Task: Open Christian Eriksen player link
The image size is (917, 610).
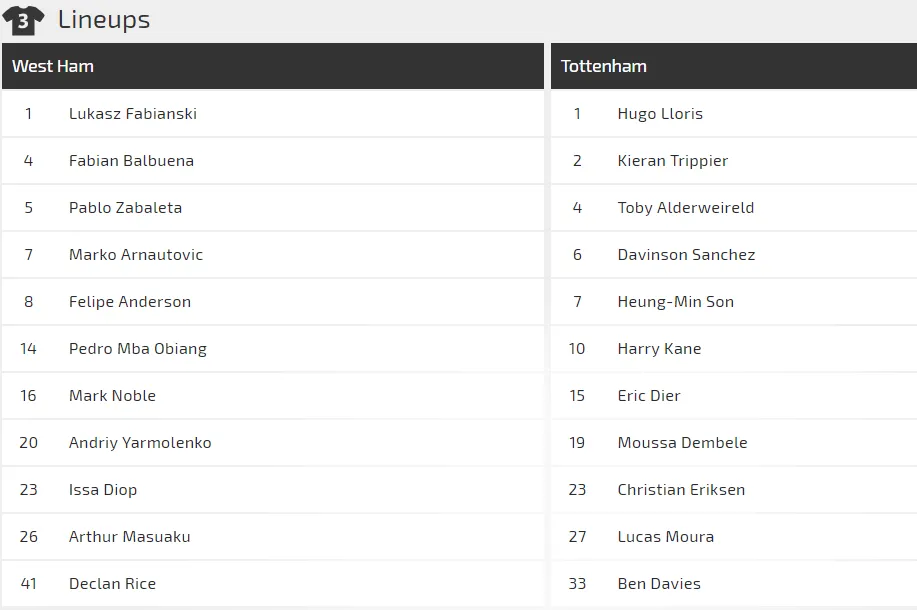Action: (x=681, y=490)
